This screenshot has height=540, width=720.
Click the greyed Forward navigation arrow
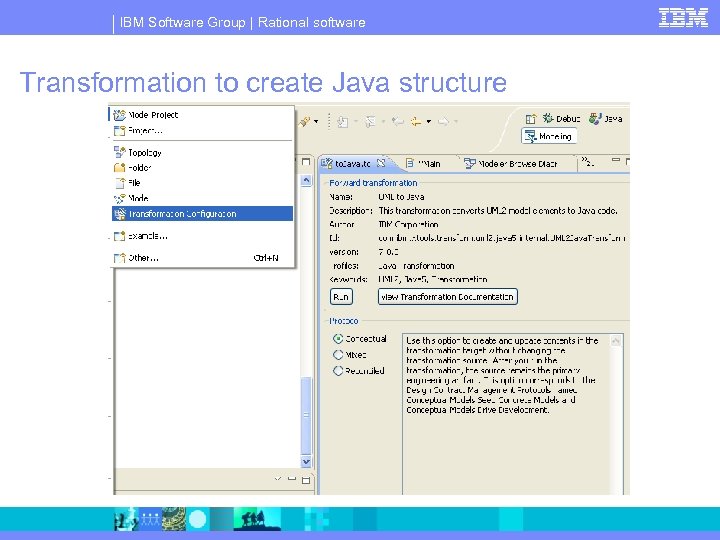click(x=443, y=122)
